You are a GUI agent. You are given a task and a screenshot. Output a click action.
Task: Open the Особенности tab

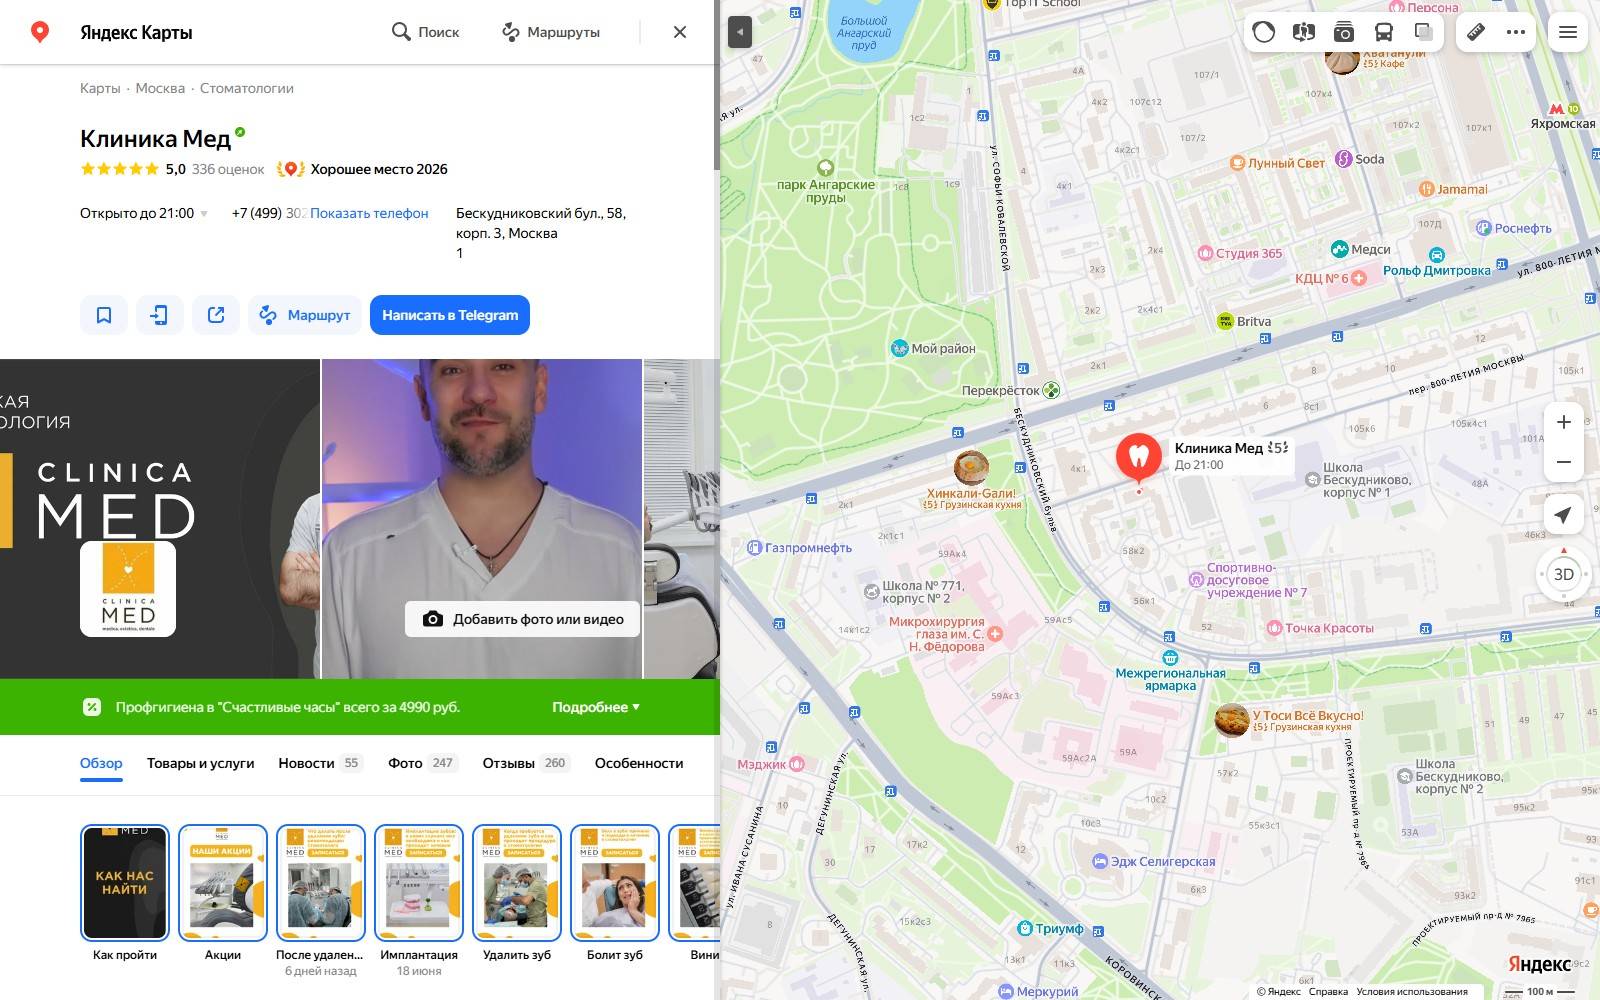coord(639,763)
